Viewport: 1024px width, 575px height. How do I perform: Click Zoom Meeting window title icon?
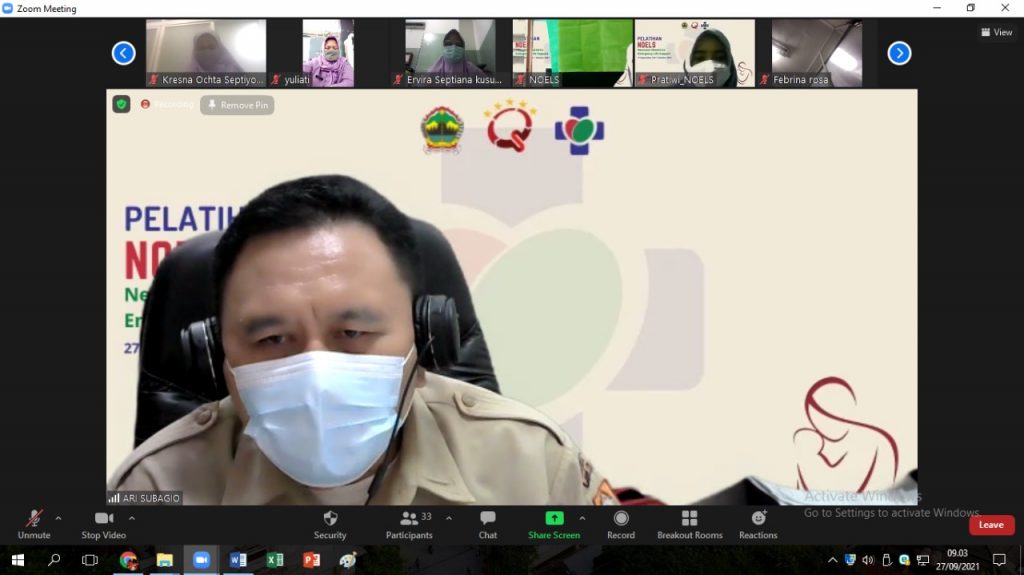tap(8, 8)
